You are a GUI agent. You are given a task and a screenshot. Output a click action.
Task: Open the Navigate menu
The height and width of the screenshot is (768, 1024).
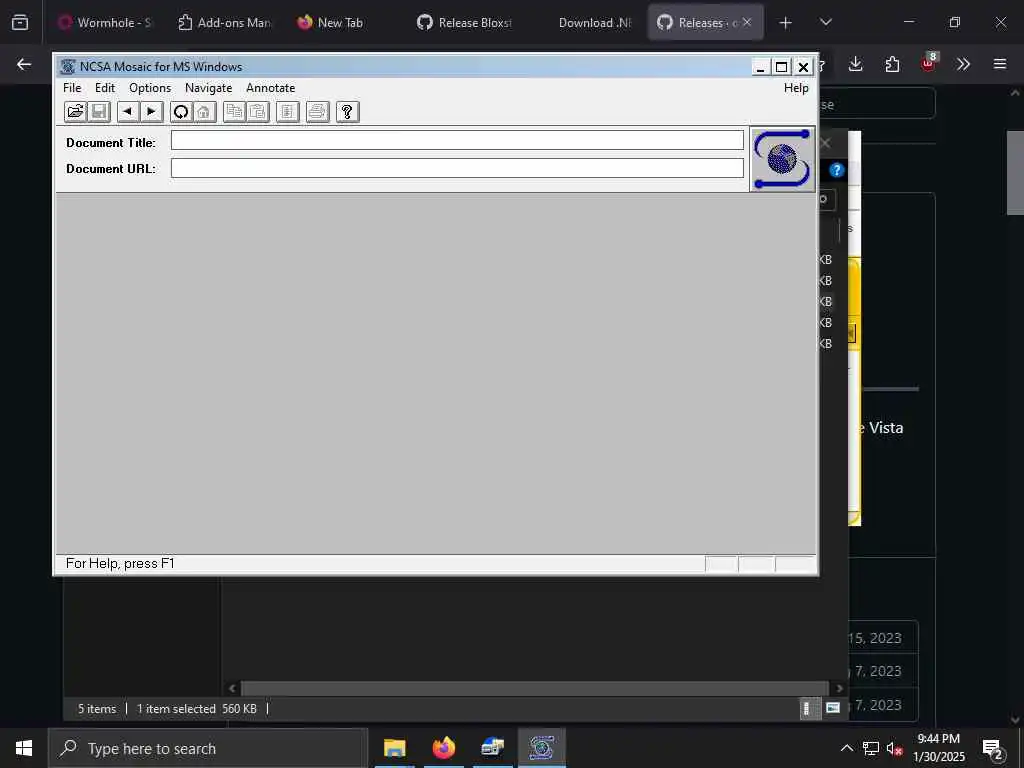[x=208, y=88]
